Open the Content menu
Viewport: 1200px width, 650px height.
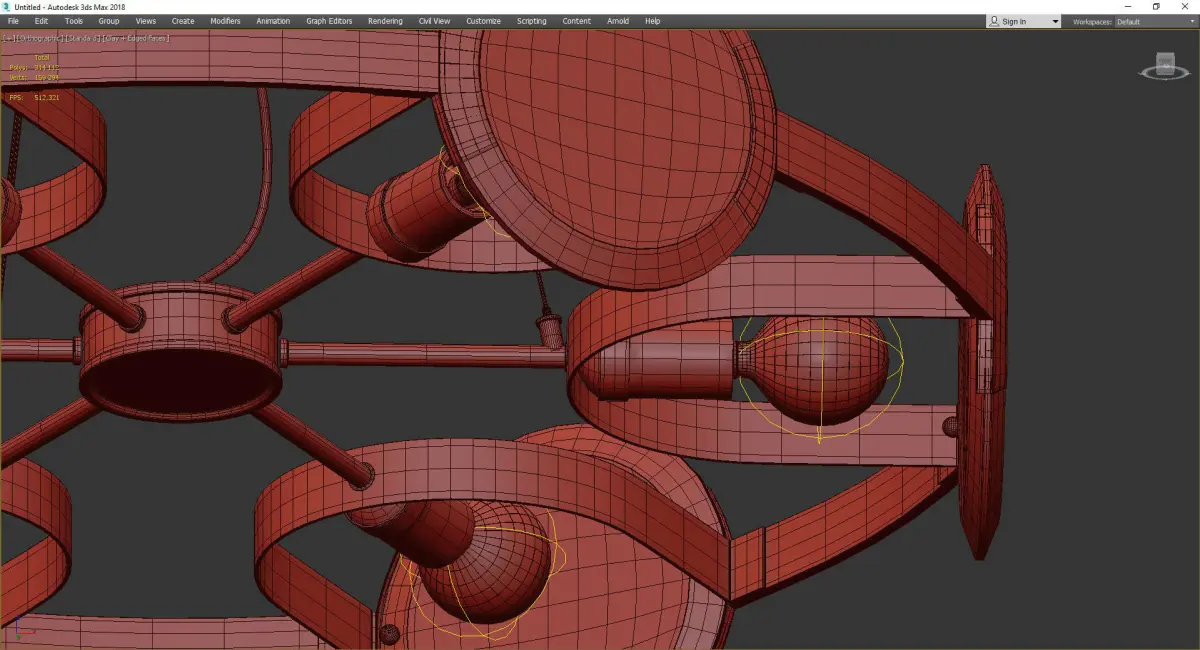[x=576, y=21]
